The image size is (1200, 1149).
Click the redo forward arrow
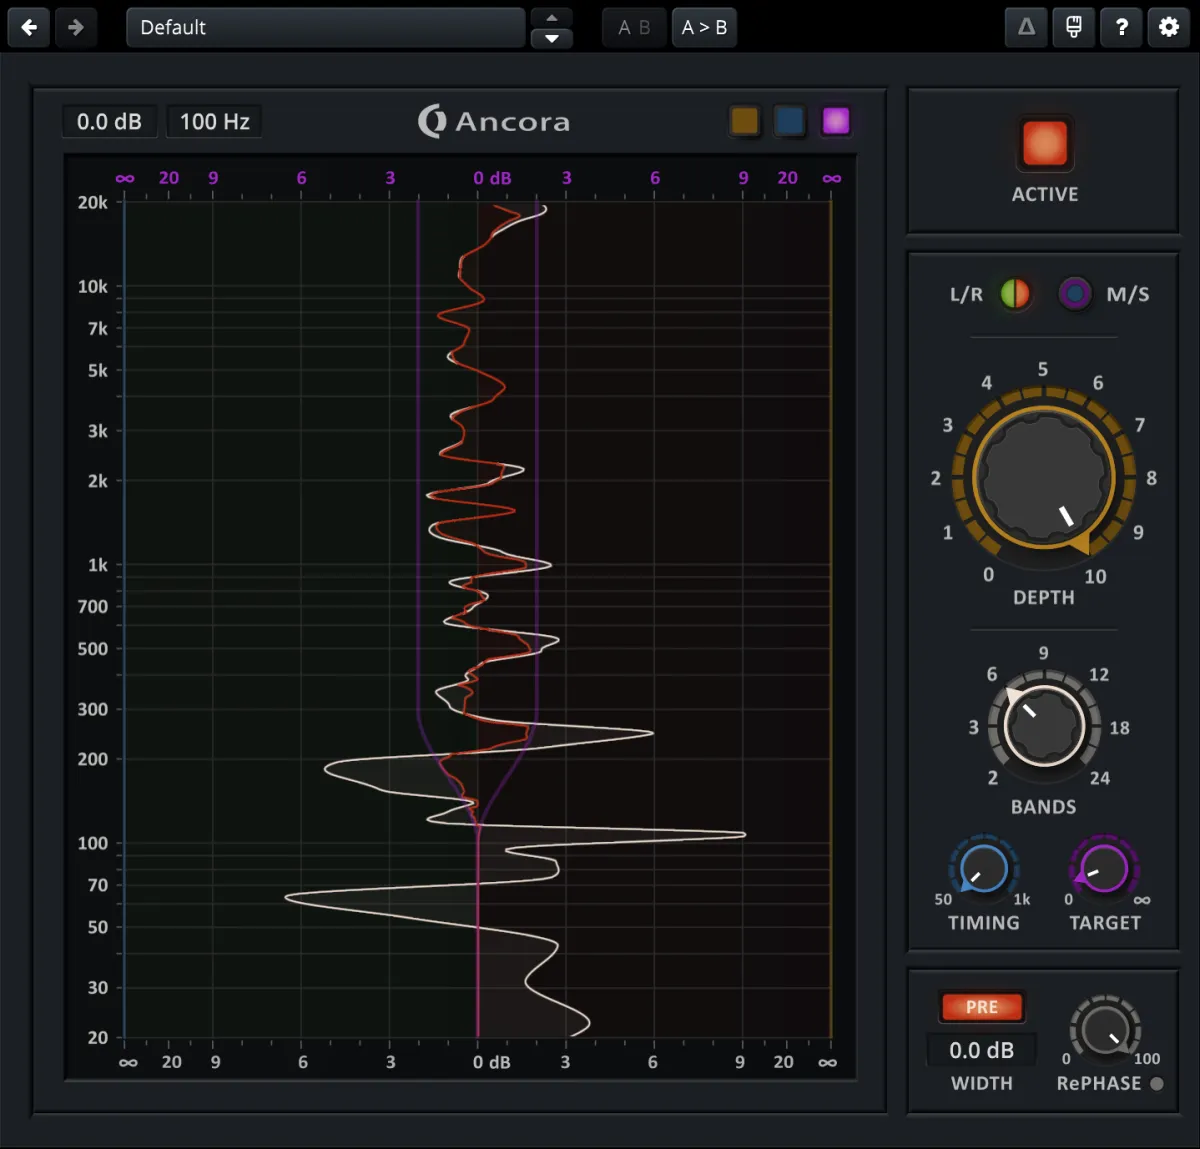click(x=76, y=27)
